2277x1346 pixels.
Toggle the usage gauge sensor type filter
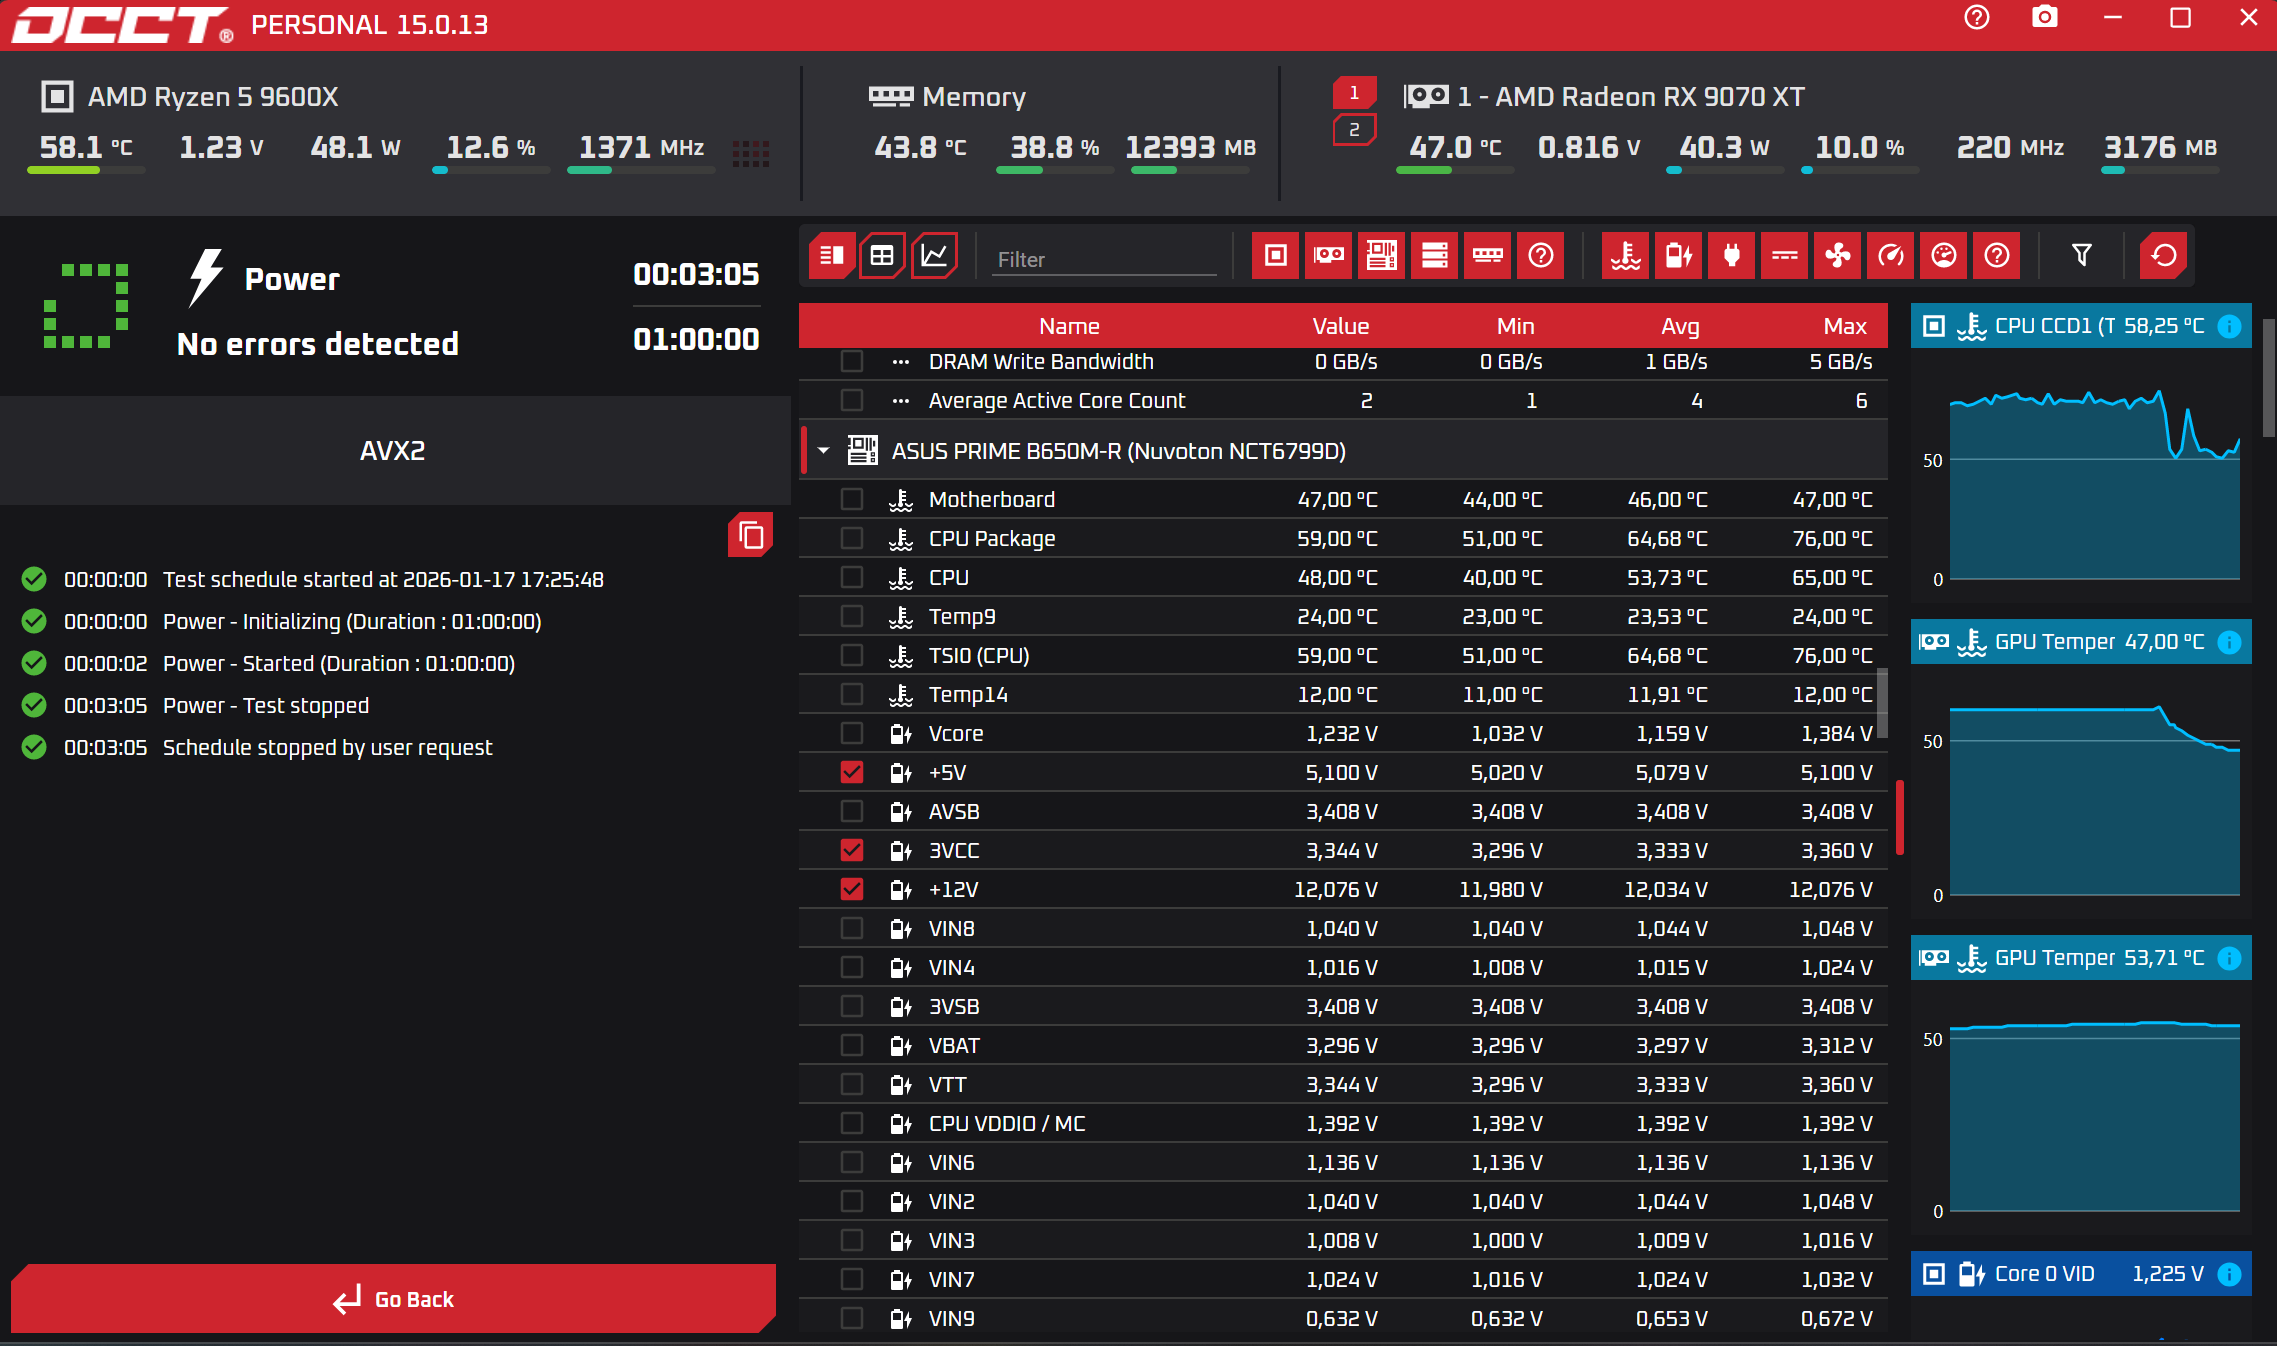coord(1943,256)
